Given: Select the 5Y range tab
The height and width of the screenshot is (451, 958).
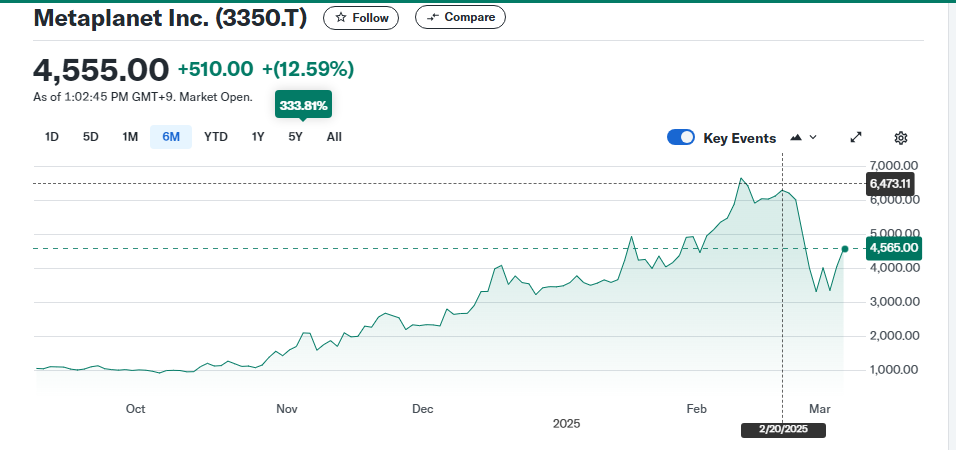Looking at the screenshot, I should [x=295, y=137].
